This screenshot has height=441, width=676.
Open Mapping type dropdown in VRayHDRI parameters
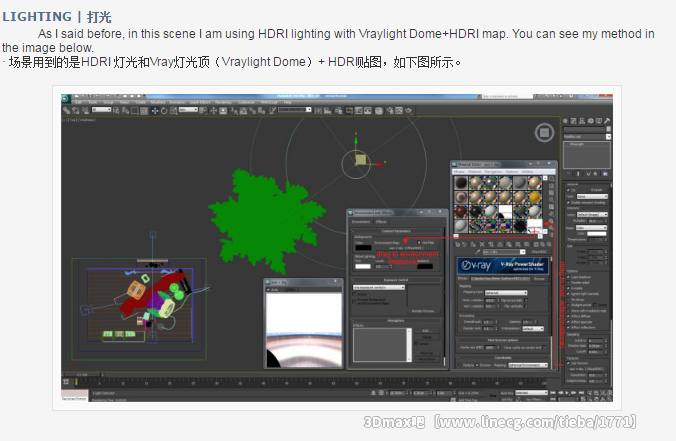pos(506,293)
